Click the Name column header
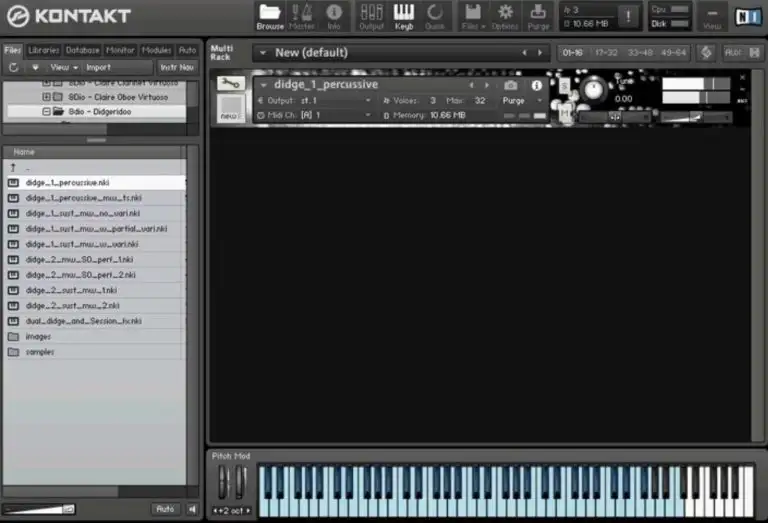The width and height of the screenshot is (768, 523). [x=93, y=152]
